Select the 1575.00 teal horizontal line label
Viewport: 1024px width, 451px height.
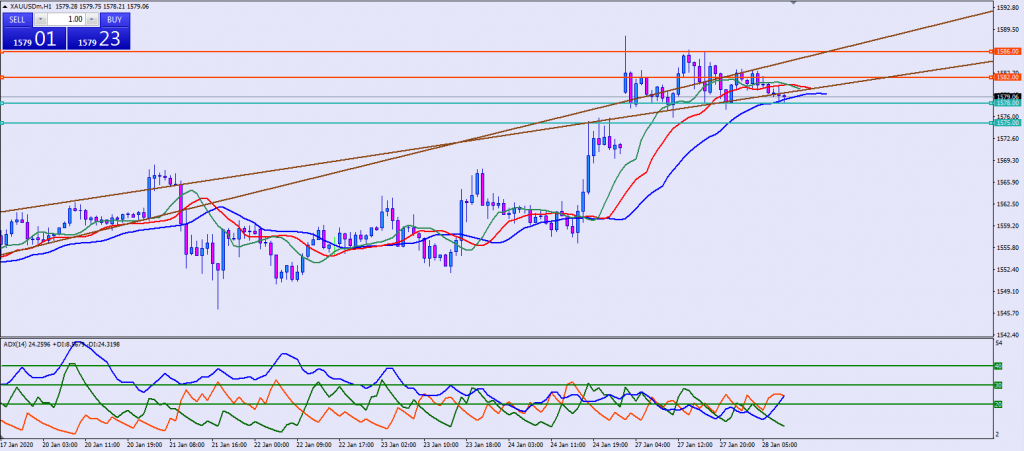tap(1006, 123)
